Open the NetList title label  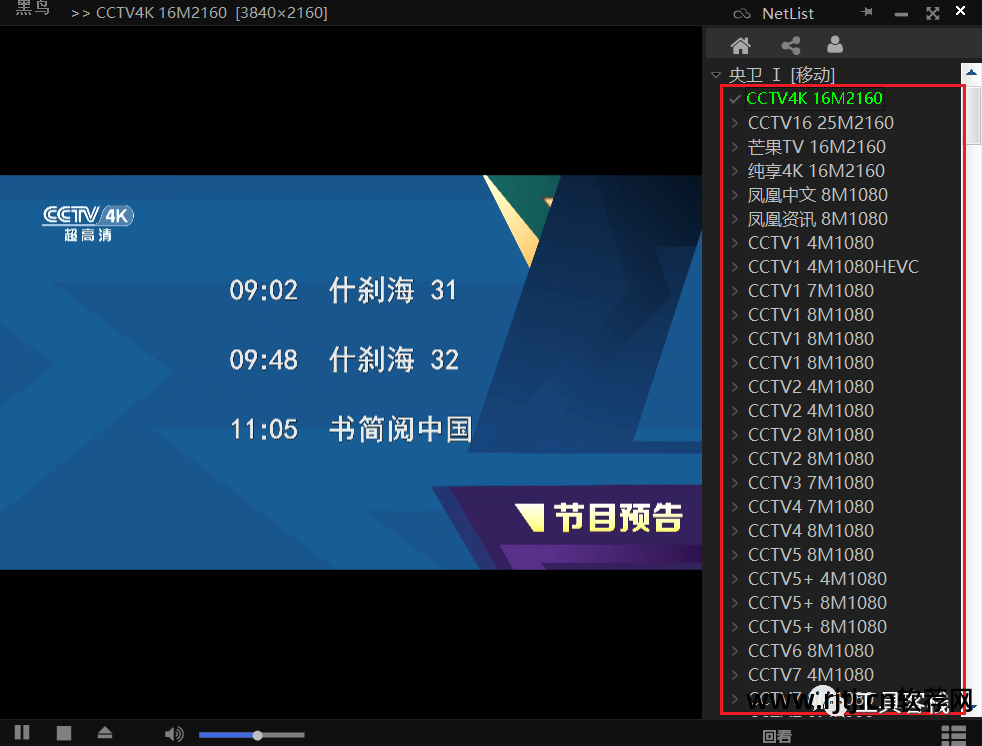point(788,14)
